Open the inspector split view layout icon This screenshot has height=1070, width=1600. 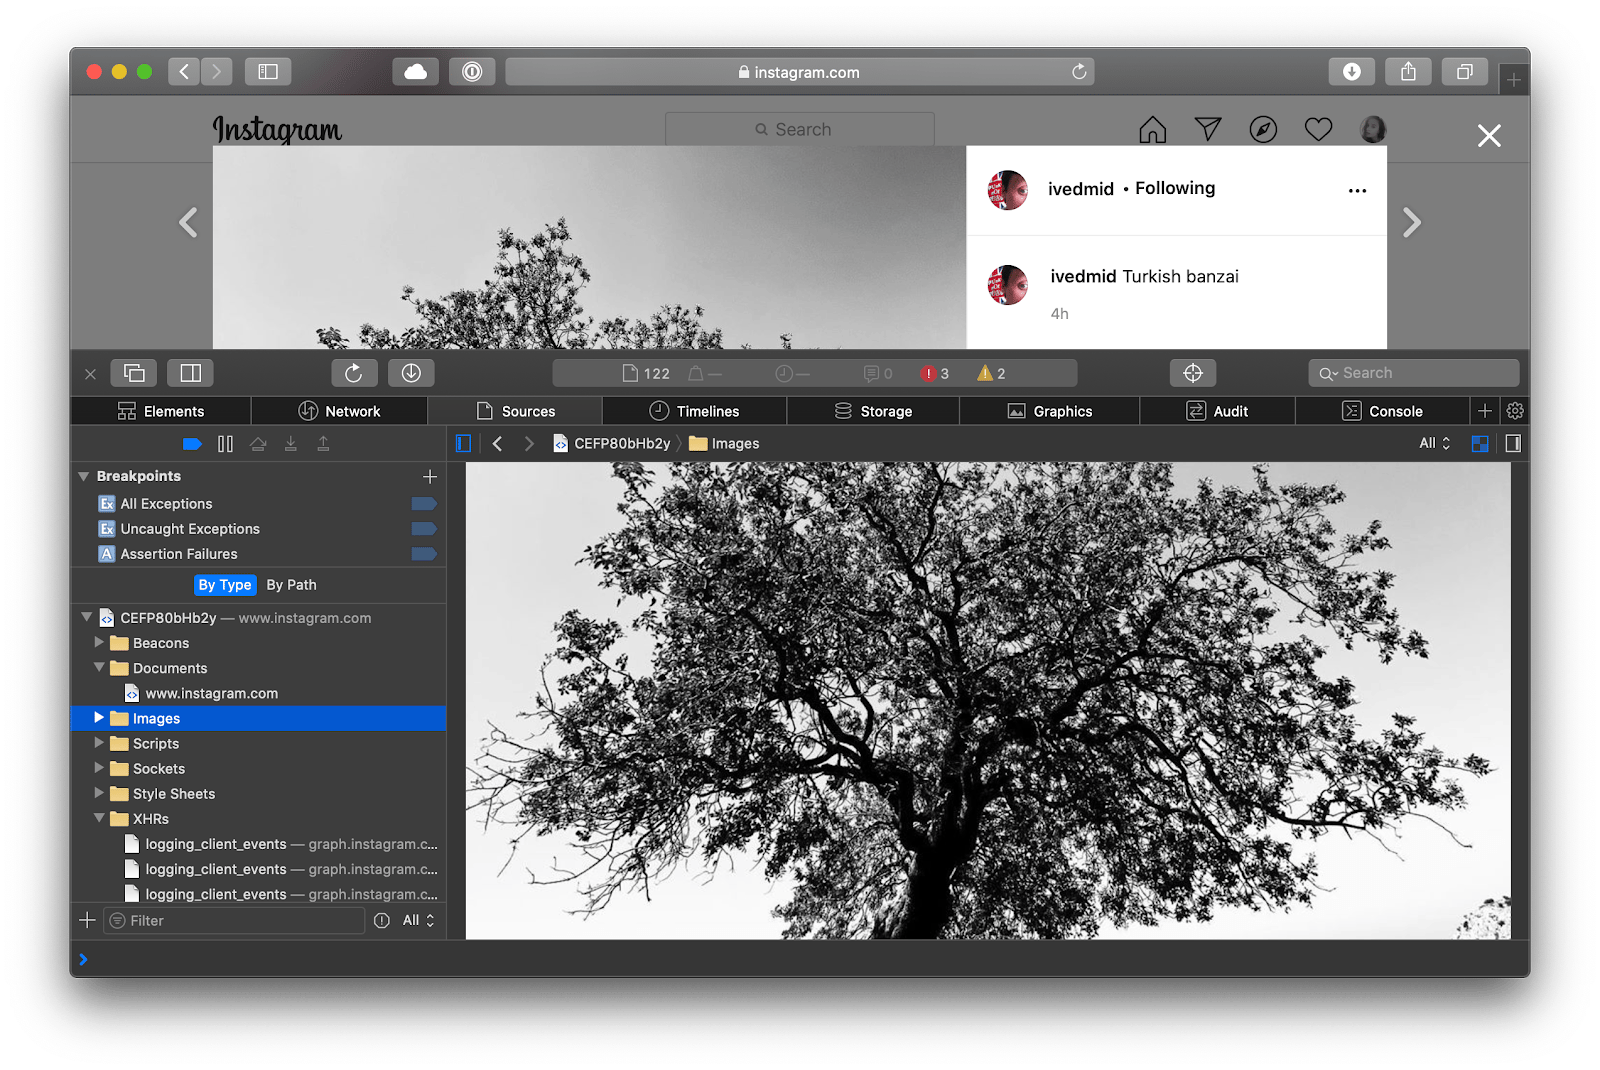tap(190, 372)
